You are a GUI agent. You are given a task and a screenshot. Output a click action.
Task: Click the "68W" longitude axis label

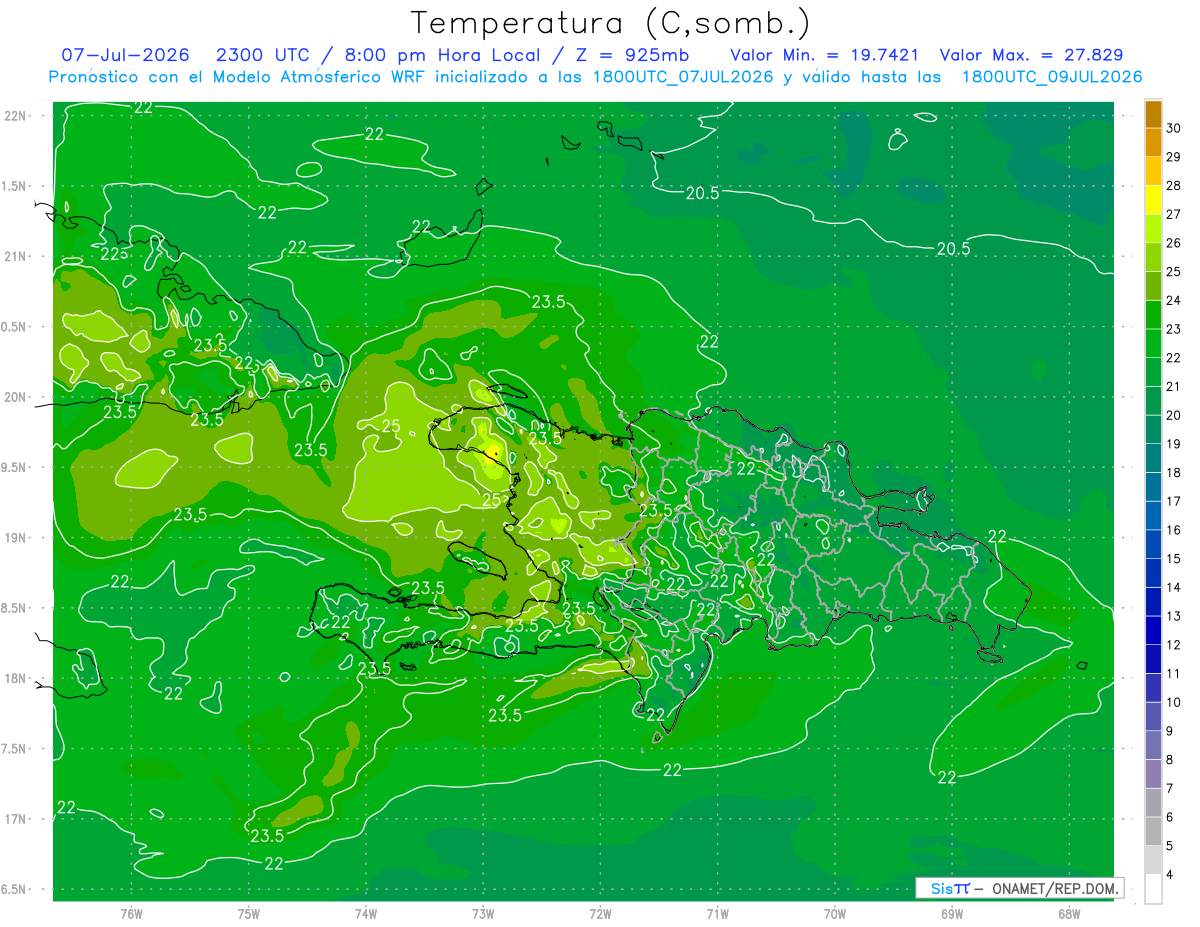[1069, 913]
